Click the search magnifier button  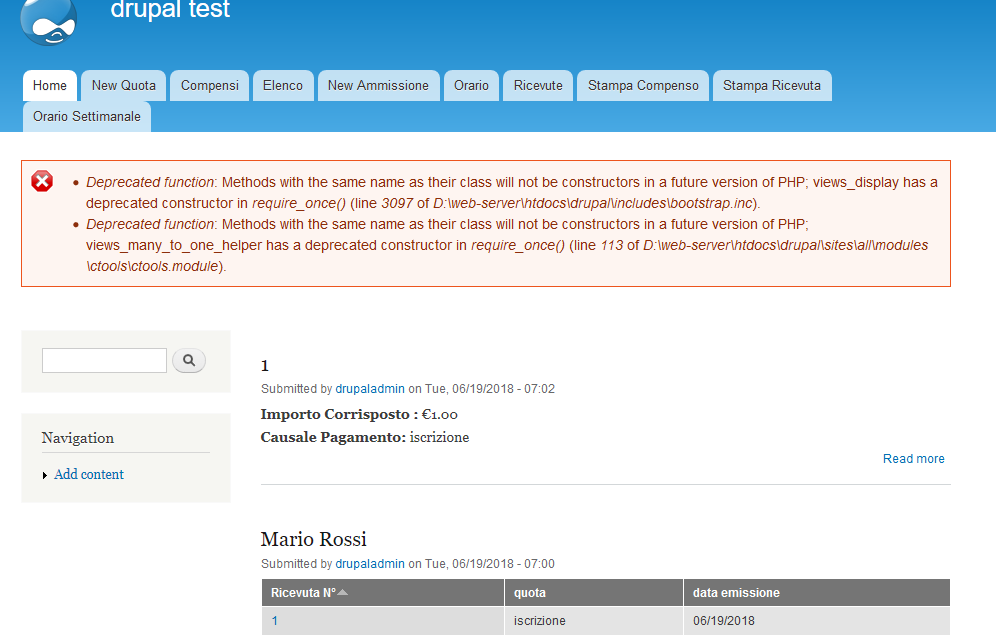[x=189, y=361]
